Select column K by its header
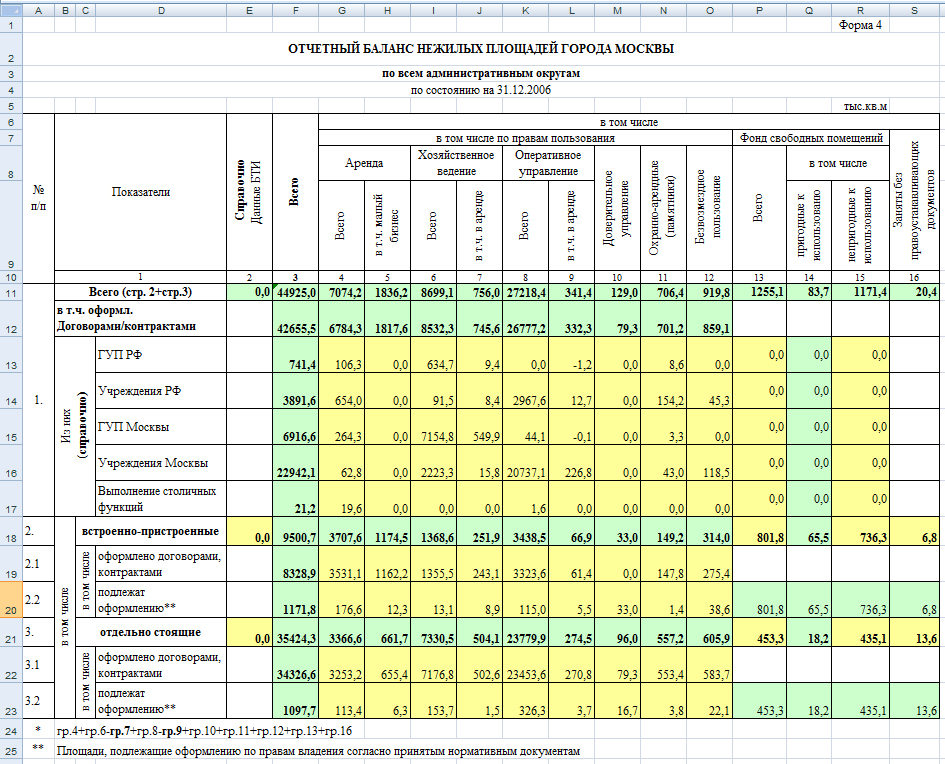The image size is (945, 764). point(526,10)
